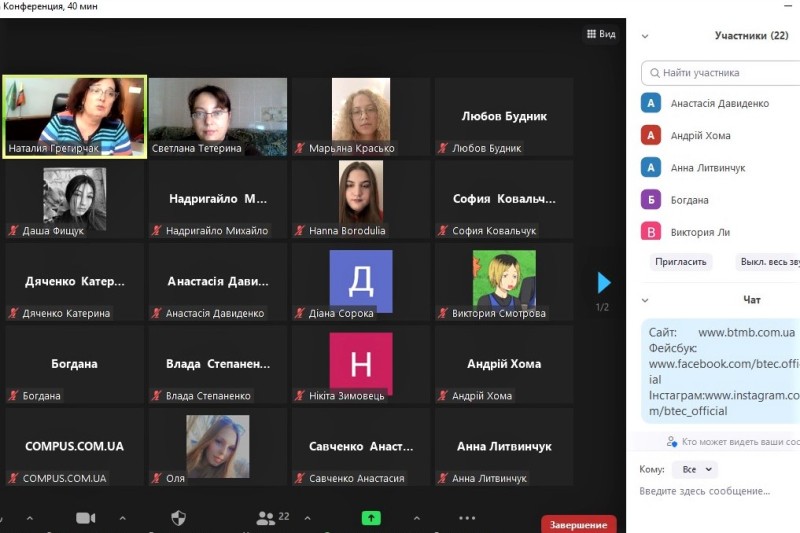This screenshot has width=800, height=533.
Task: Click muted mic icon on Любов Будник tile
Action: (443, 148)
